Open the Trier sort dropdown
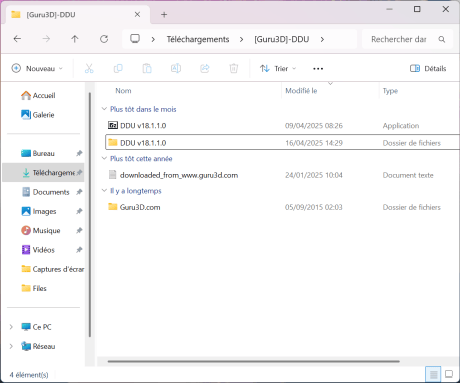Image resolution: width=460 pixels, height=383 pixels. coord(278,68)
